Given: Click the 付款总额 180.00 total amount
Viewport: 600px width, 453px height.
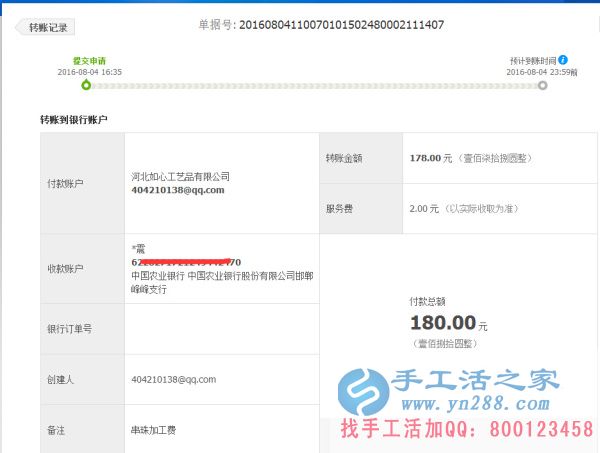Looking at the screenshot, I should click(x=442, y=322).
